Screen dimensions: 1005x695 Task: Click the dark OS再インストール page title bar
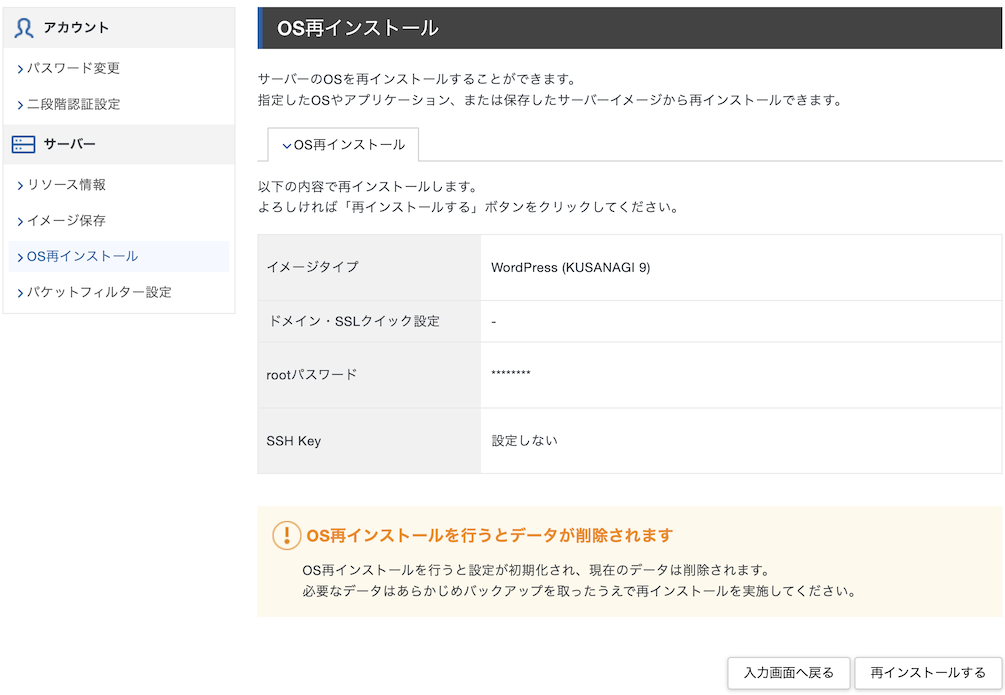coord(630,28)
